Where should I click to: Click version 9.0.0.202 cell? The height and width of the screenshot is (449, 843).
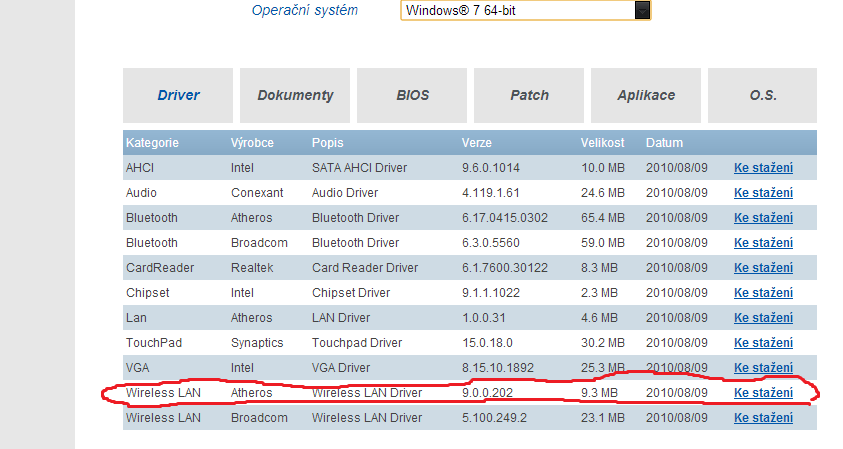point(487,393)
